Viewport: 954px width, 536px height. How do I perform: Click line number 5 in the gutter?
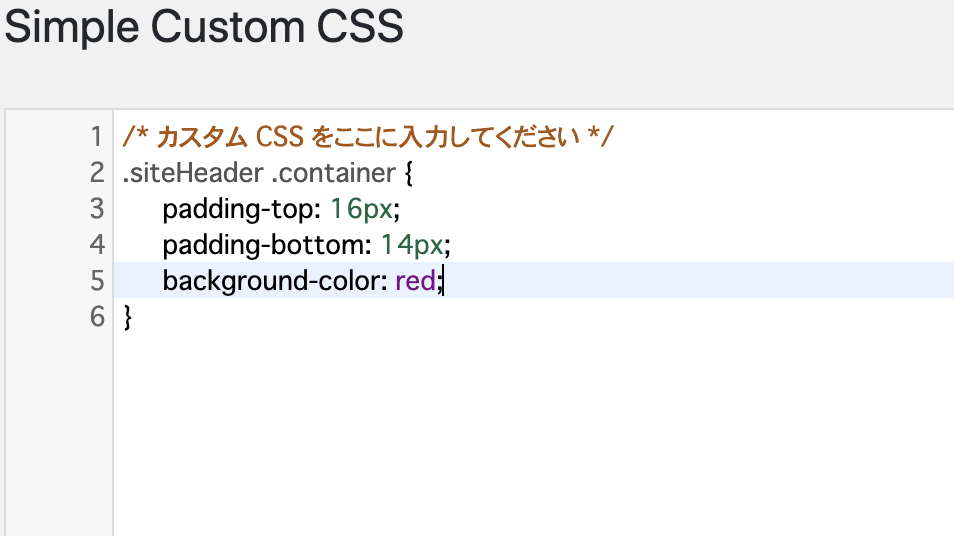coord(97,280)
